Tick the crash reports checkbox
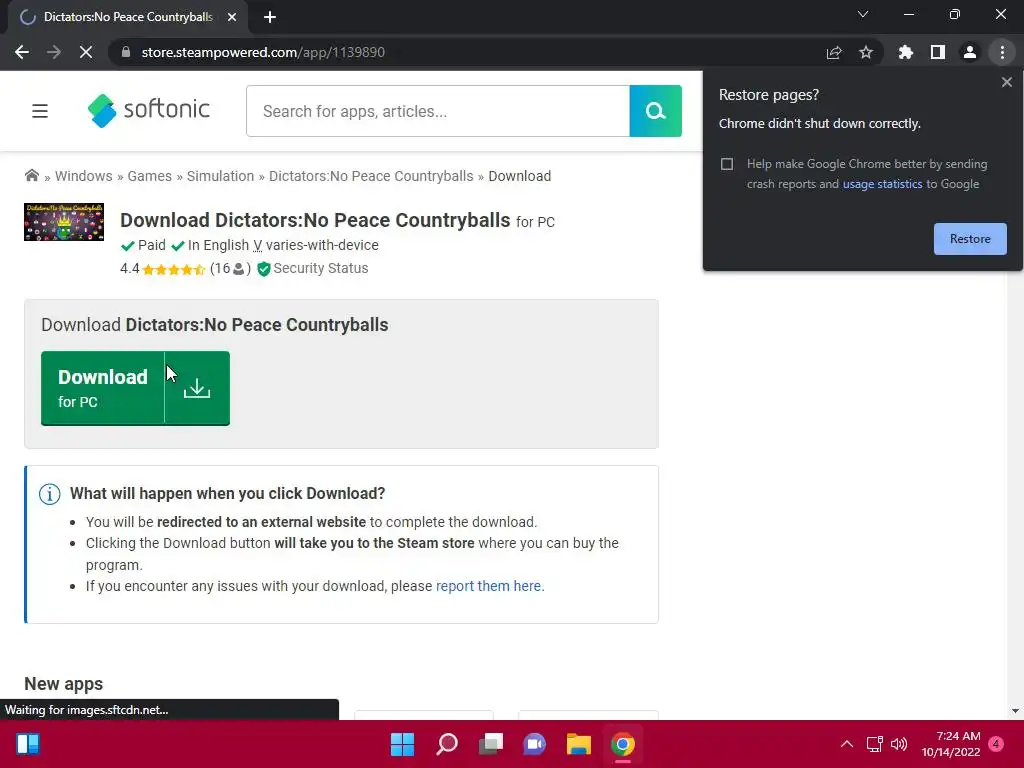 point(727,164)
